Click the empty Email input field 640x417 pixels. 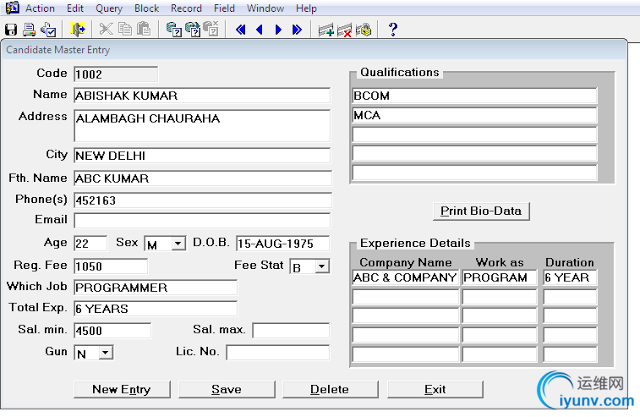(x=201, y=220)
